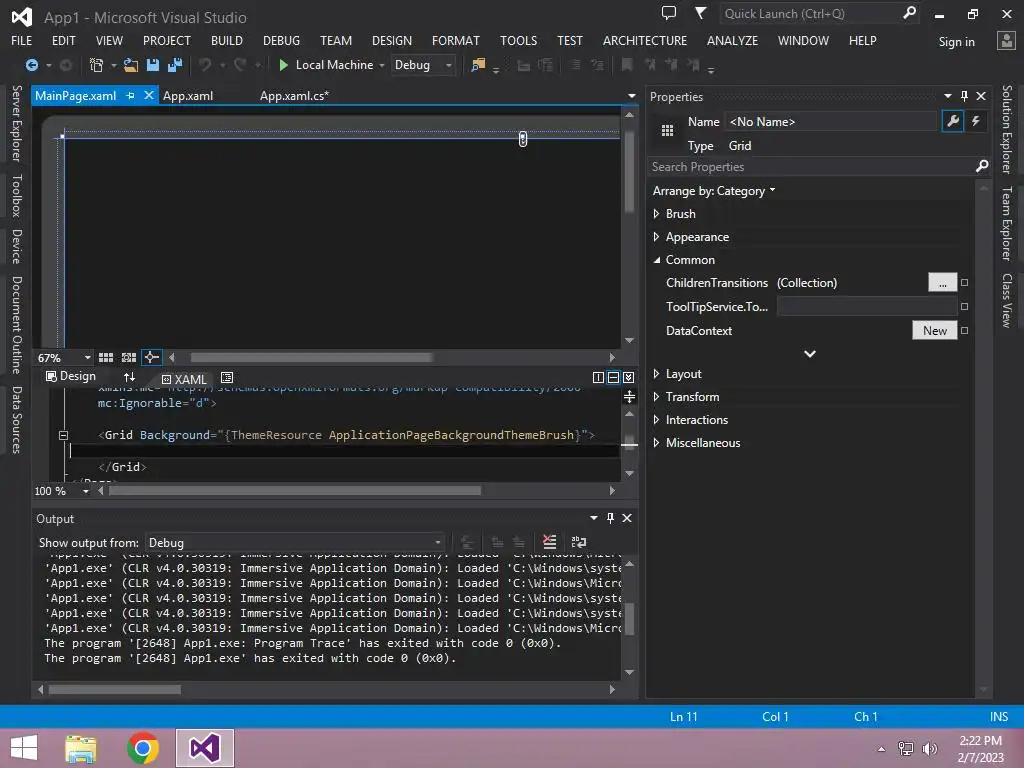This screenshot has height=768, width=1024.
Task: Toggle snap to gridlines in designer
Action: [x=129, y=357]
